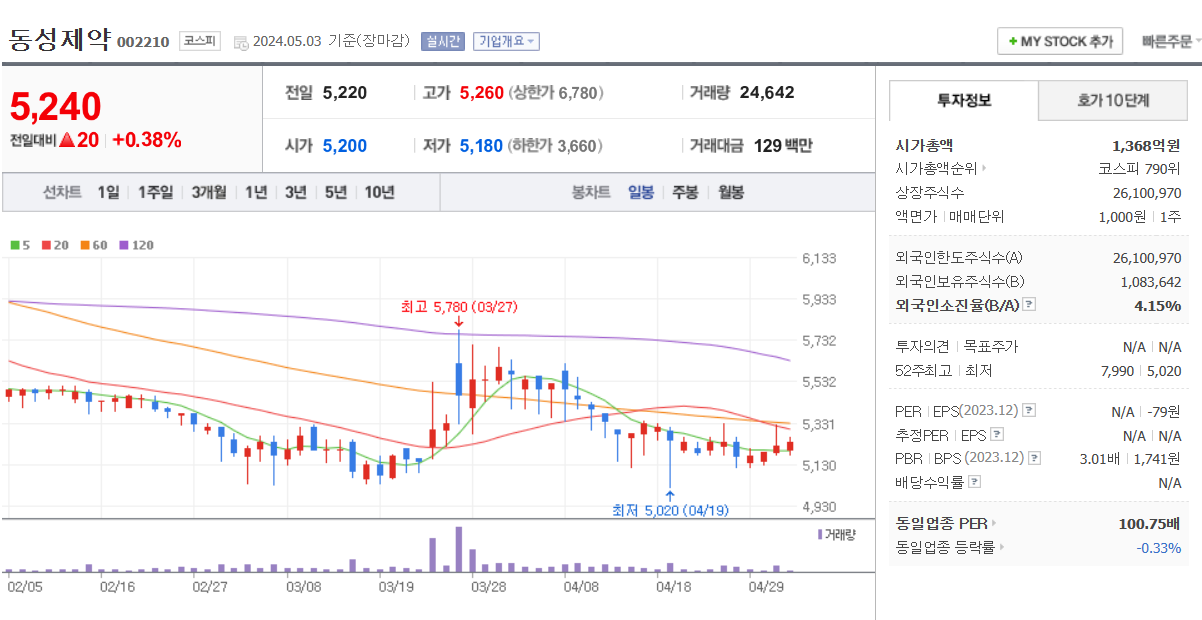Screen dimensions: 1202x620
Task: Expand the 동일업종 PER arrow link
Action: [993, 523]
